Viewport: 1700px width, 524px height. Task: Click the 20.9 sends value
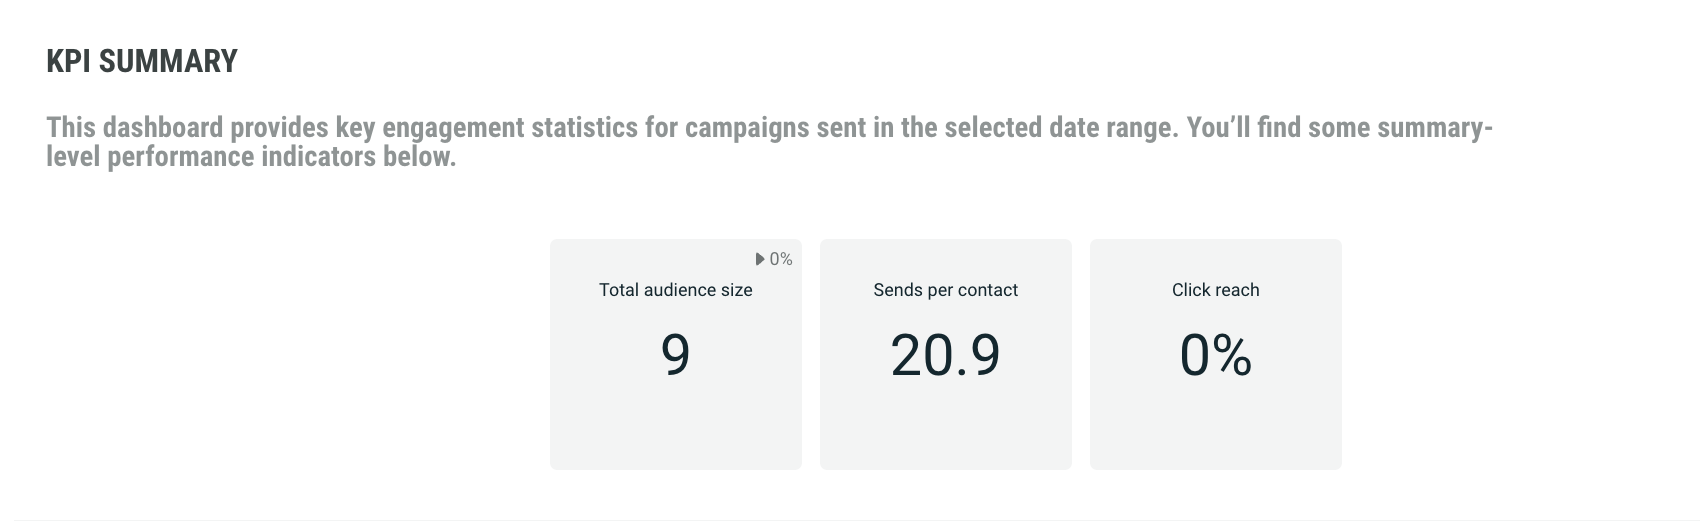(945, 354)
